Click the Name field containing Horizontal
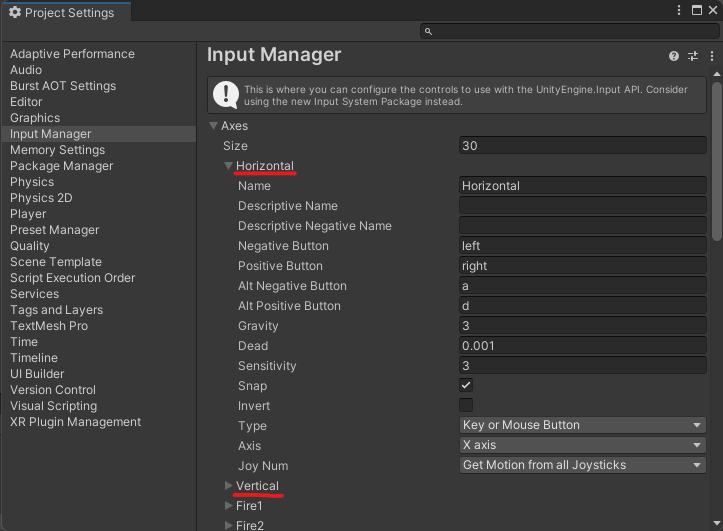Screen dimensions: 723x531 coord(582,186)
